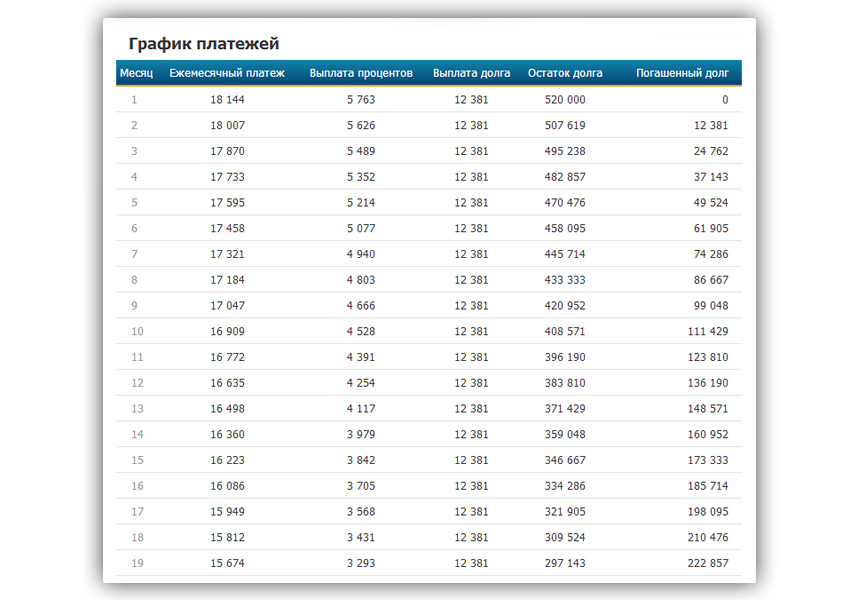Click remaining debt value 383 810

coord(565,383)
